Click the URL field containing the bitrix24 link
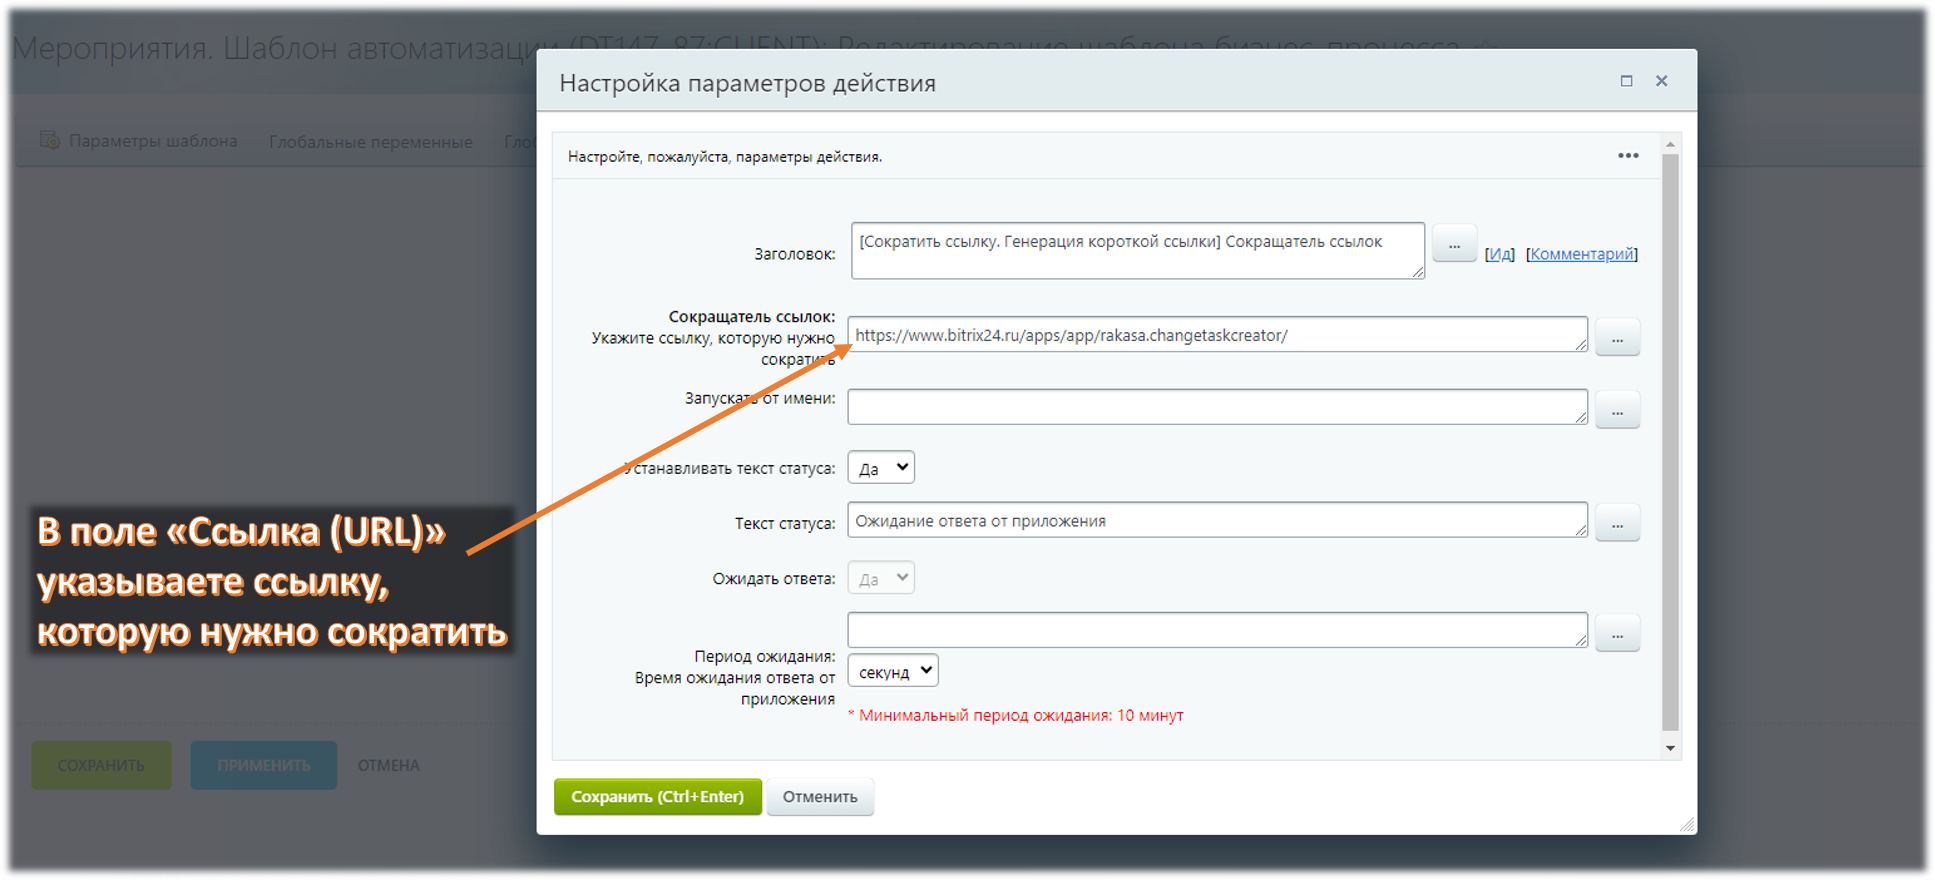The image size is (1935, 880). tap(1217, 335)
